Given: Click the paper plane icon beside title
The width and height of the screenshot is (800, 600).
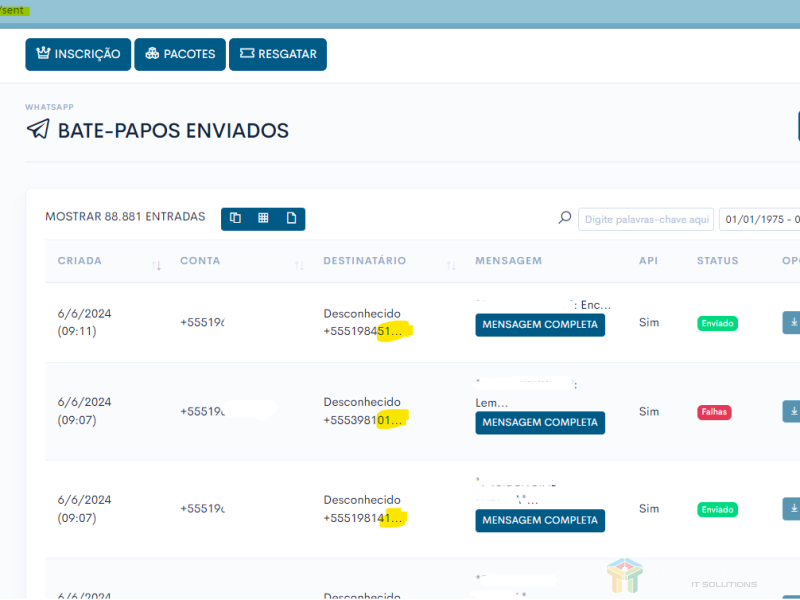Looking at the screenshot, I should click(38, 130).
